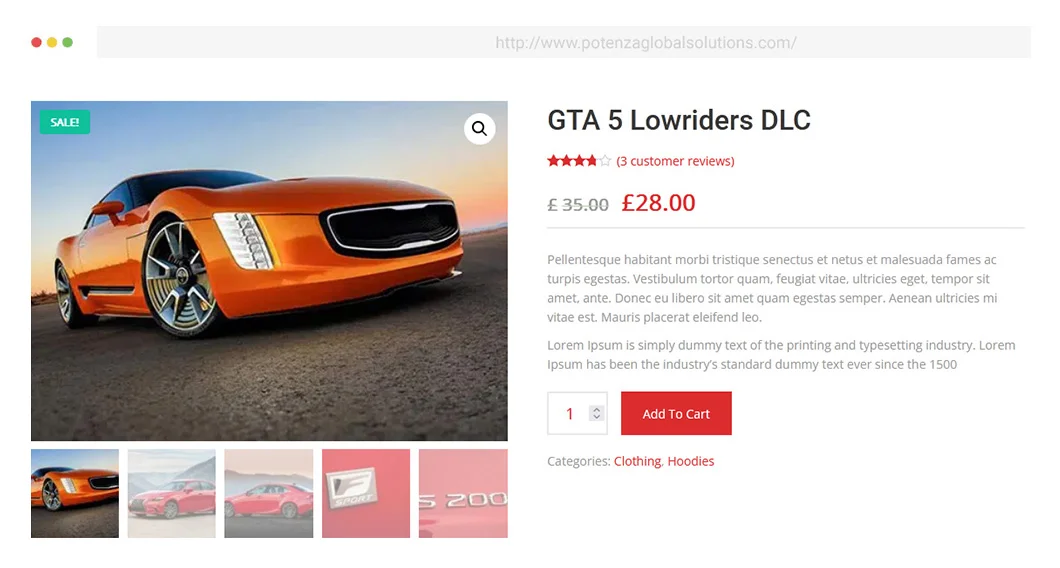Select the F Sport badge thumbnail
This screenshot has width=1060, height=568.
tap(366, 494)
